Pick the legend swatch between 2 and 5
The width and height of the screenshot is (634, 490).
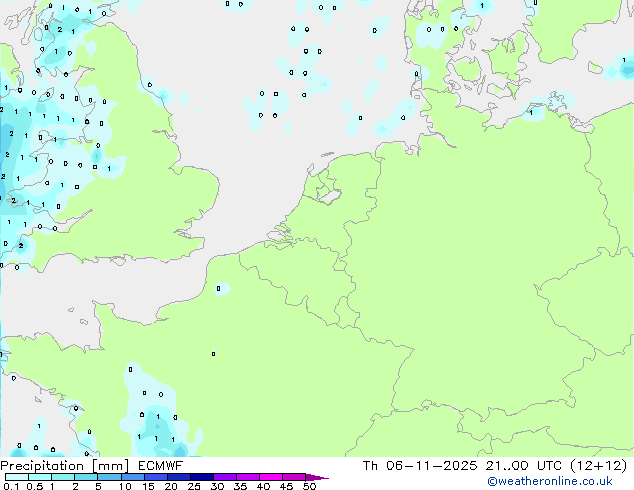coord(86,477)
